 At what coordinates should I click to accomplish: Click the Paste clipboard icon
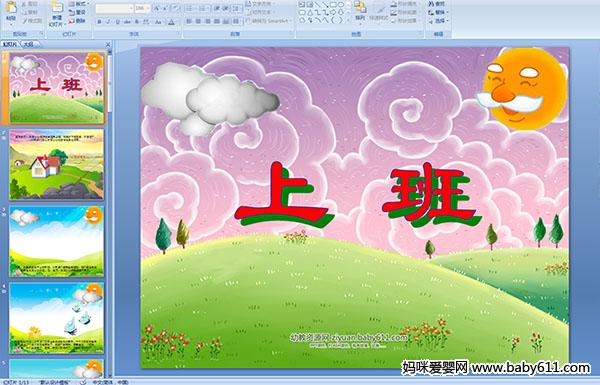[x=11, y=8]
